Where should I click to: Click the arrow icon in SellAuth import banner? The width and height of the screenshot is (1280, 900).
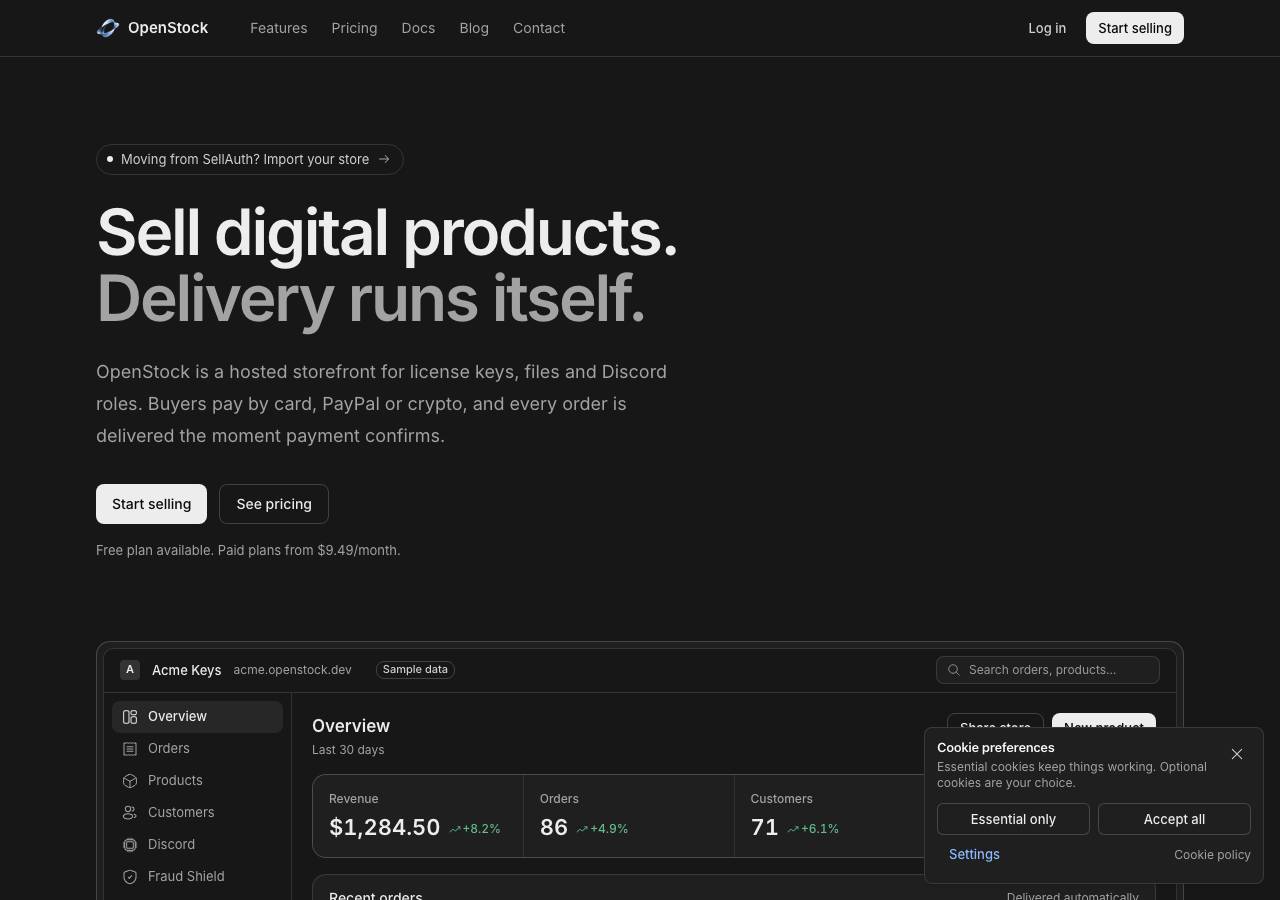click(x=384, y=159)
